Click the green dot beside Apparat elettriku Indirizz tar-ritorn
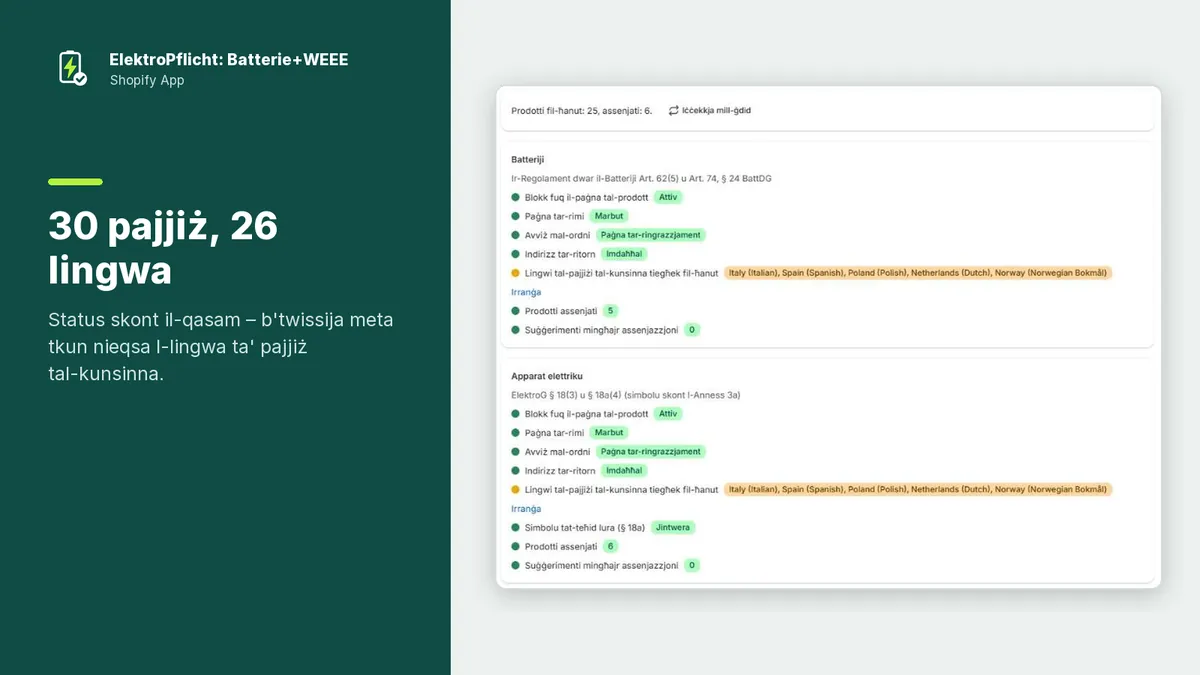Screen dimensions: 1200x675 coord(516,471)
